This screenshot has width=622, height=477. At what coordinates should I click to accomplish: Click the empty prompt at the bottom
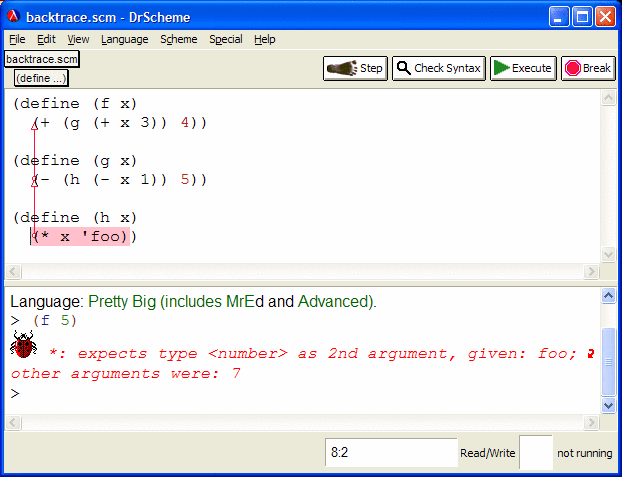click(x=15, y=393)
